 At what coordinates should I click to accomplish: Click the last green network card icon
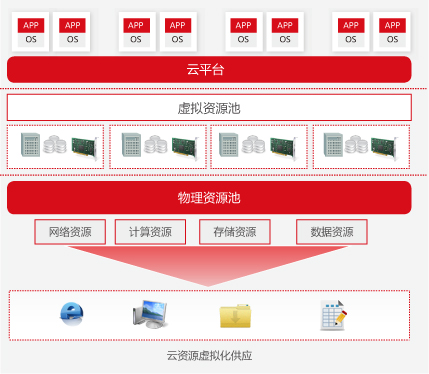pos(384,148)
